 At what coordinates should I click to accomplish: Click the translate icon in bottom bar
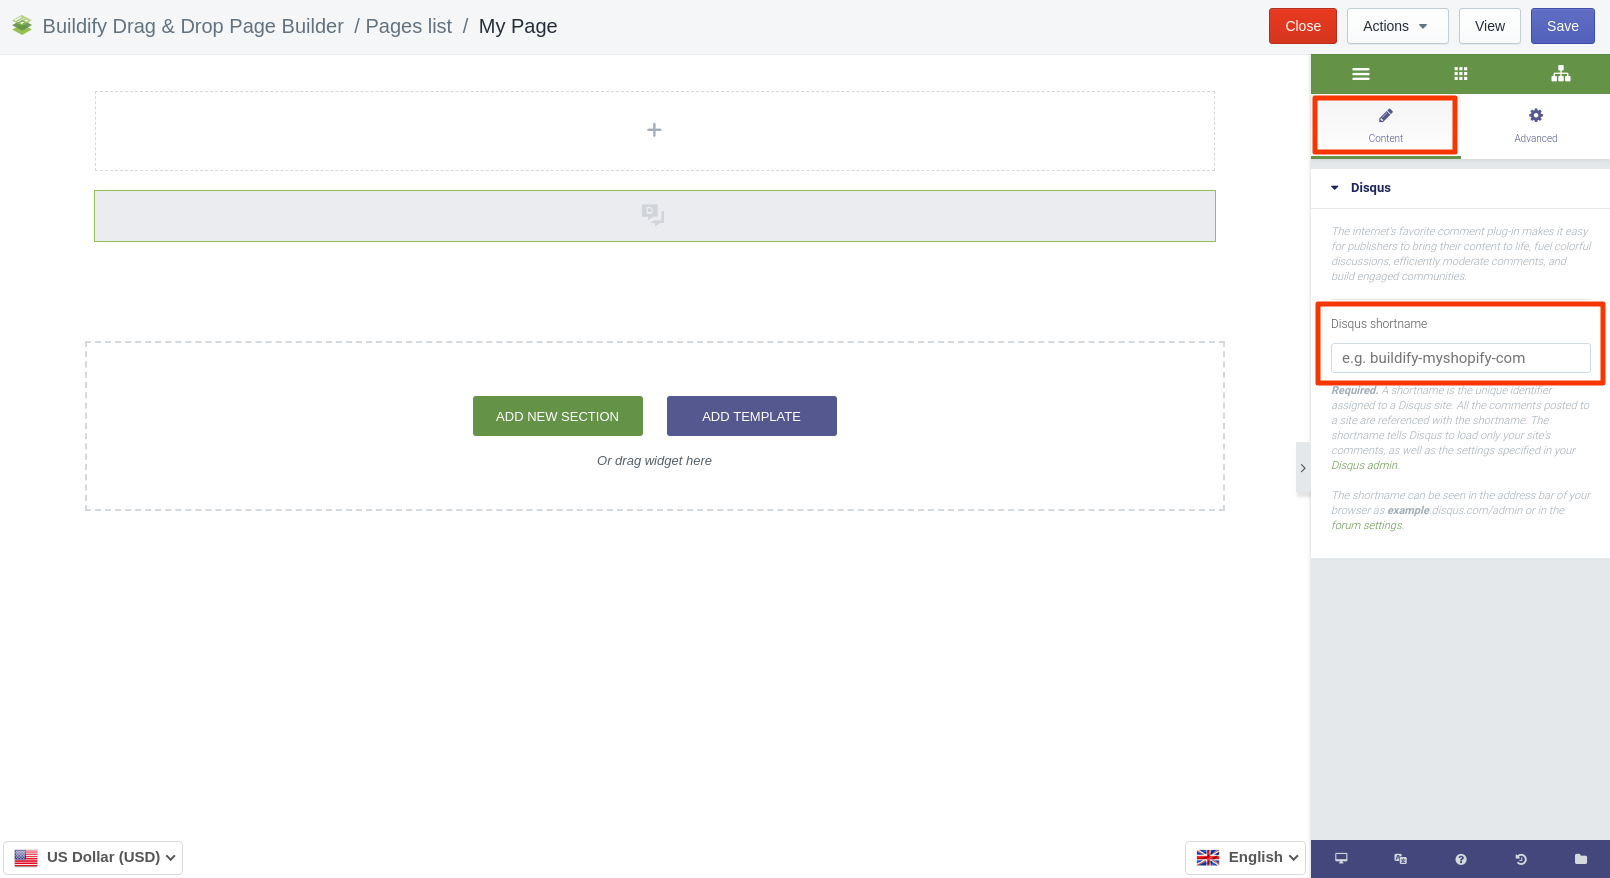[1400, 859]
